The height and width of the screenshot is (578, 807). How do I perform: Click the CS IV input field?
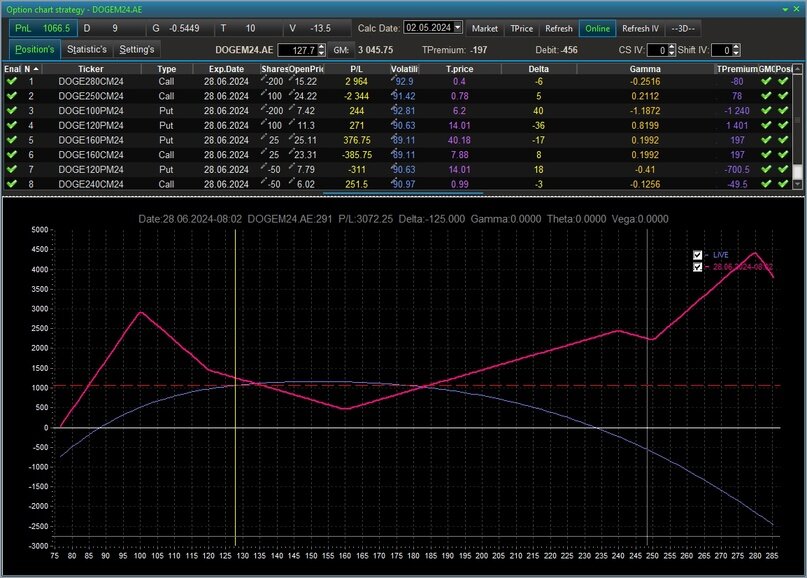pos(657,50)
